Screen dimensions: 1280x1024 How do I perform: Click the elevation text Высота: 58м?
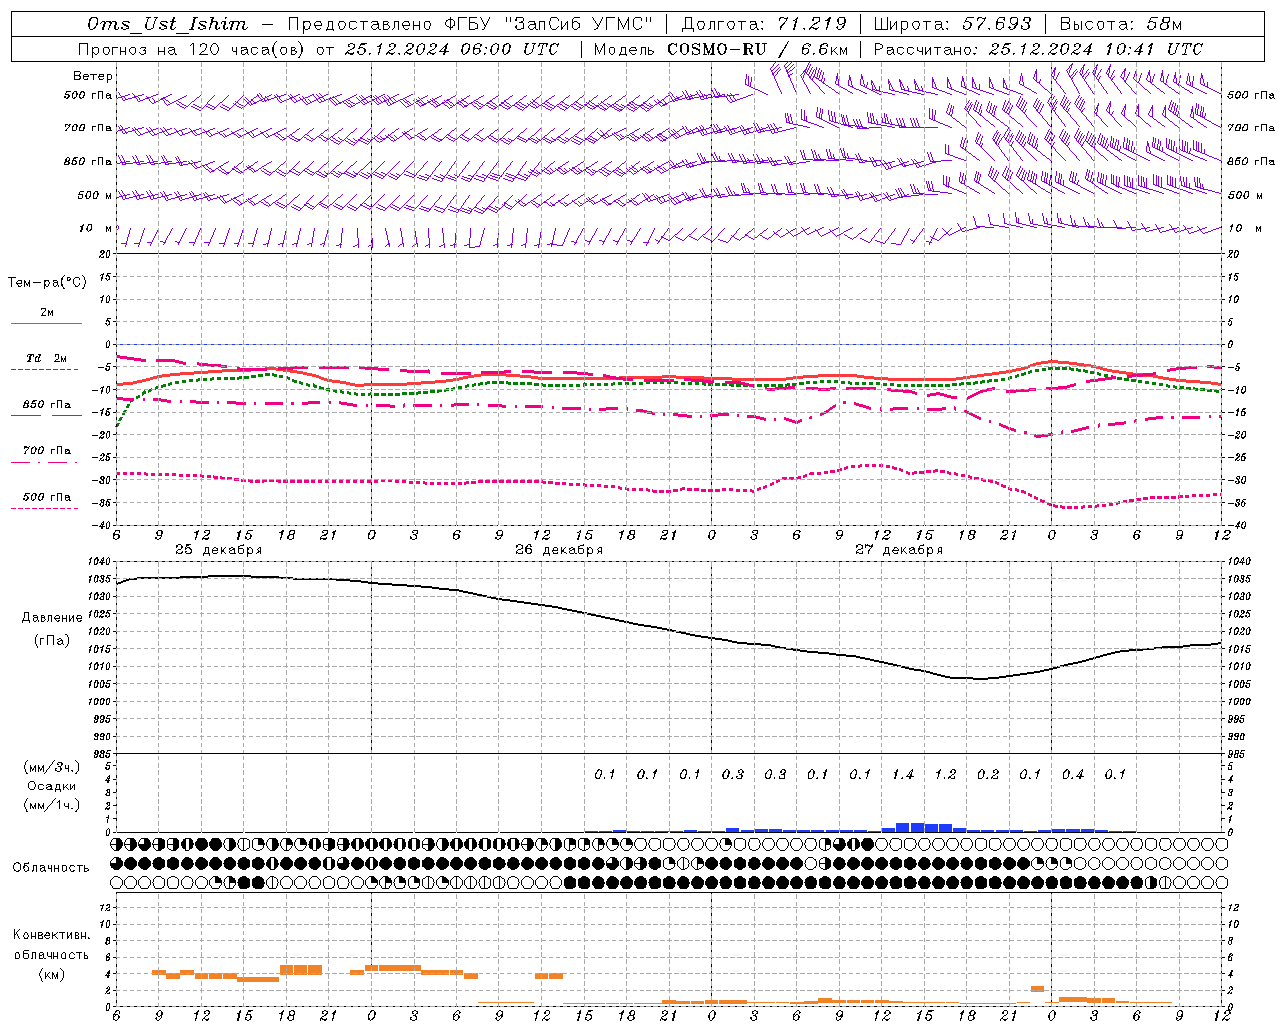[x=1120, y=24]
